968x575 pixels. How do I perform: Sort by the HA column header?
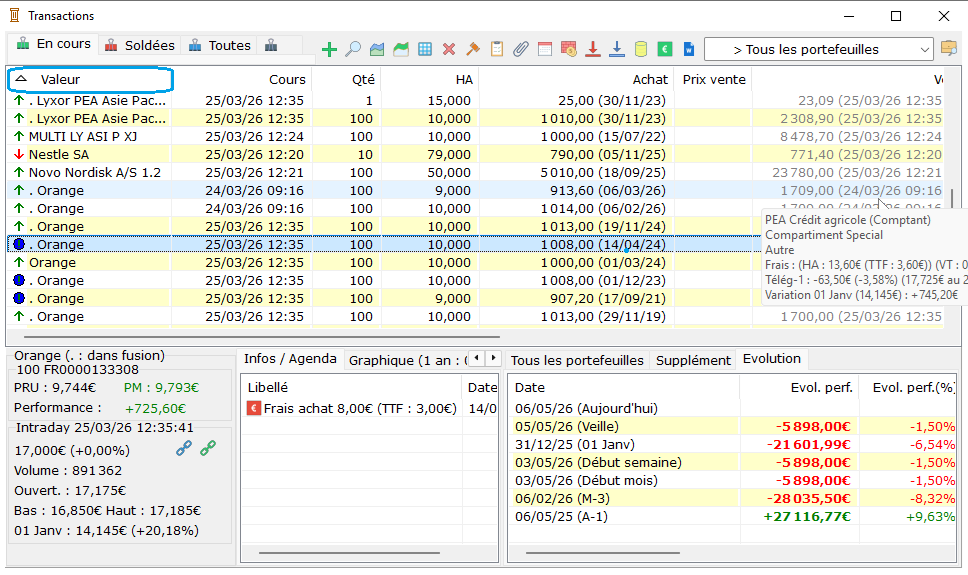[430, 79]
